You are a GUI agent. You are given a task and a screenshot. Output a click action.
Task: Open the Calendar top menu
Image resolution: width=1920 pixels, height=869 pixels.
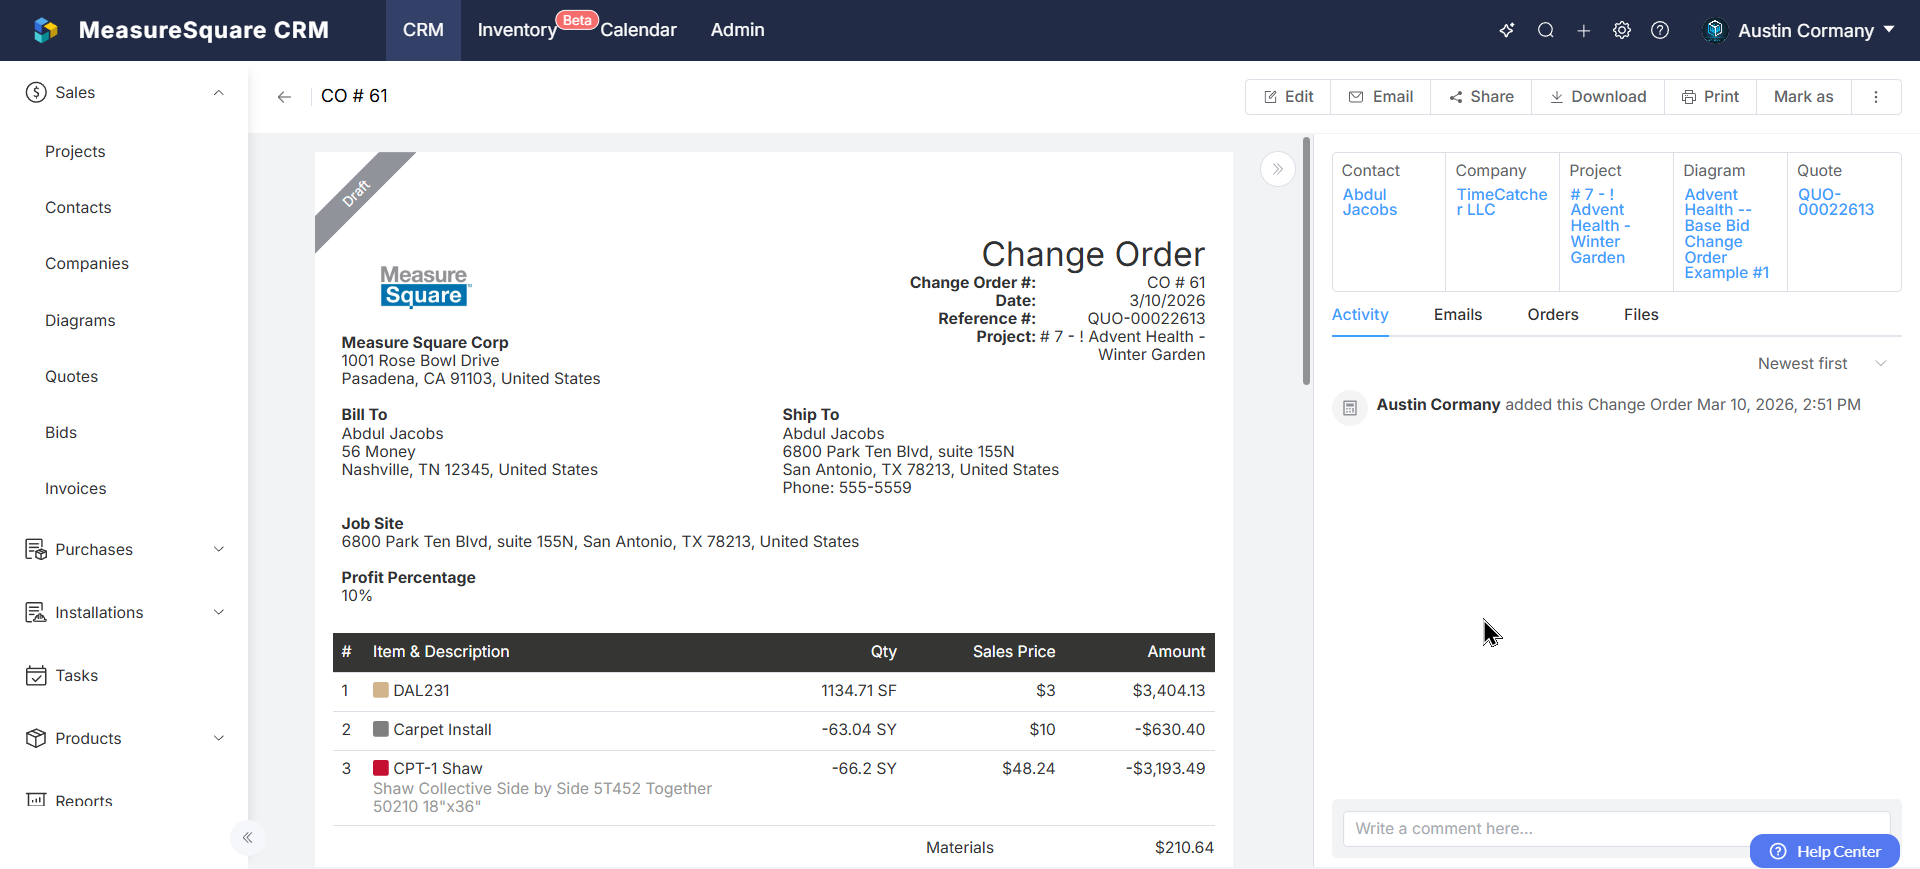click(x=638, y=30)
